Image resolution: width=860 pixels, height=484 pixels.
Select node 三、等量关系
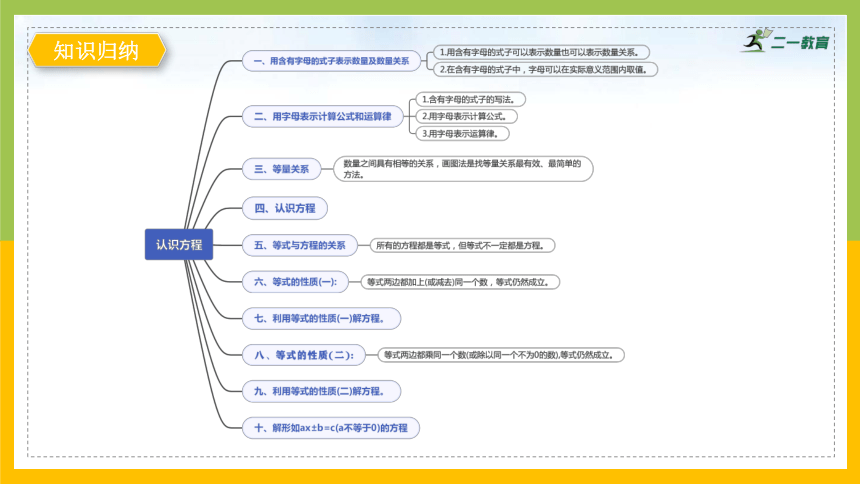point(281,169)
